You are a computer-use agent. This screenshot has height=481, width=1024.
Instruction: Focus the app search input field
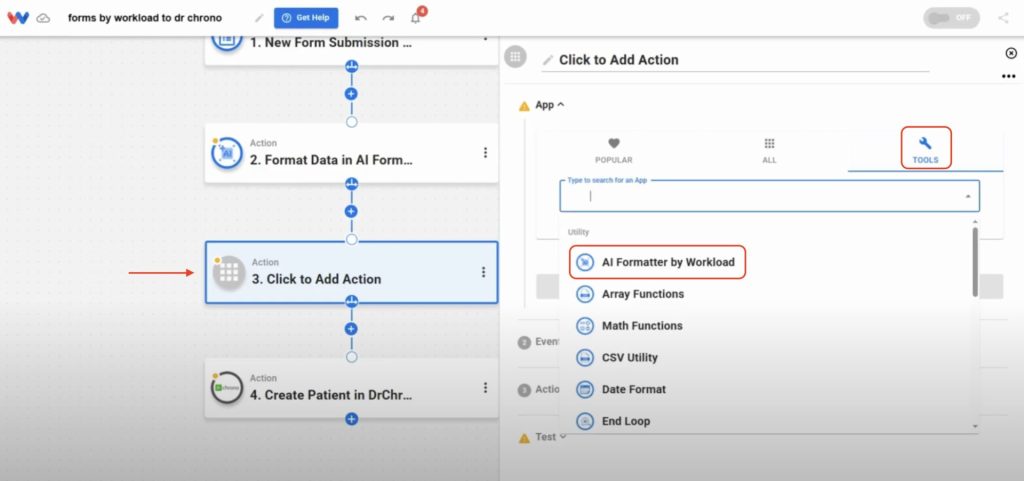[769, 196]
